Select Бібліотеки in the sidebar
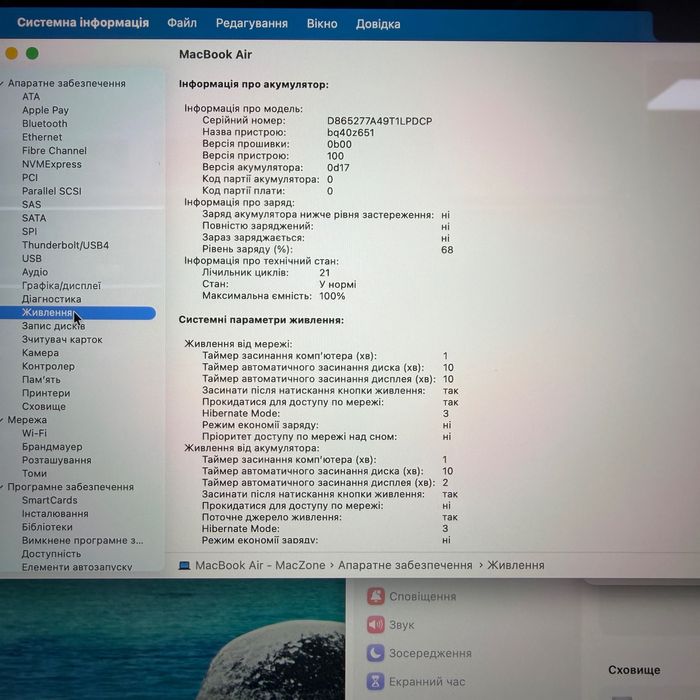 (x=47, y=527)
